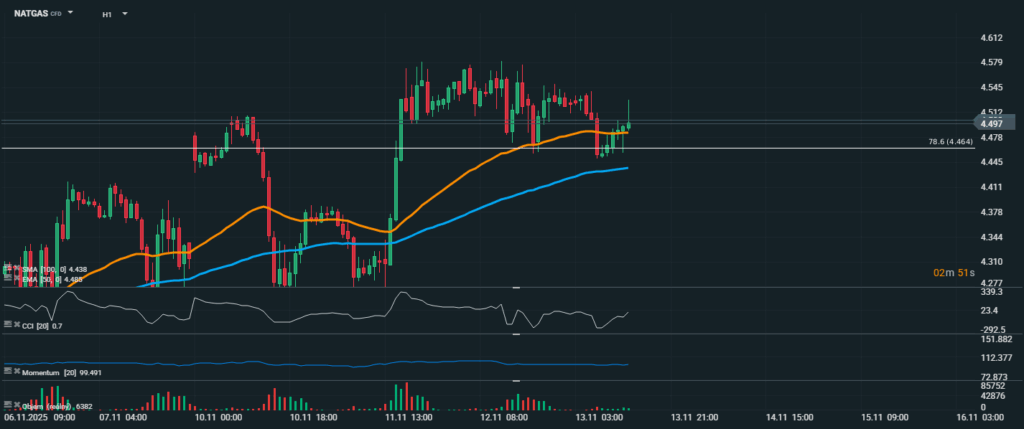Image resolution: width=1024 pixels, height=429 pixels.
Task: Click the resize handle above CCI panel
Action: pos(516,288)
